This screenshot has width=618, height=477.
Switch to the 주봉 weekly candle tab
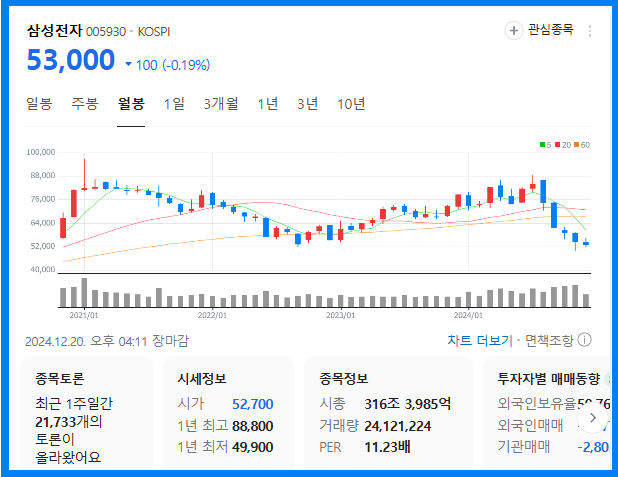coord(84,104)
